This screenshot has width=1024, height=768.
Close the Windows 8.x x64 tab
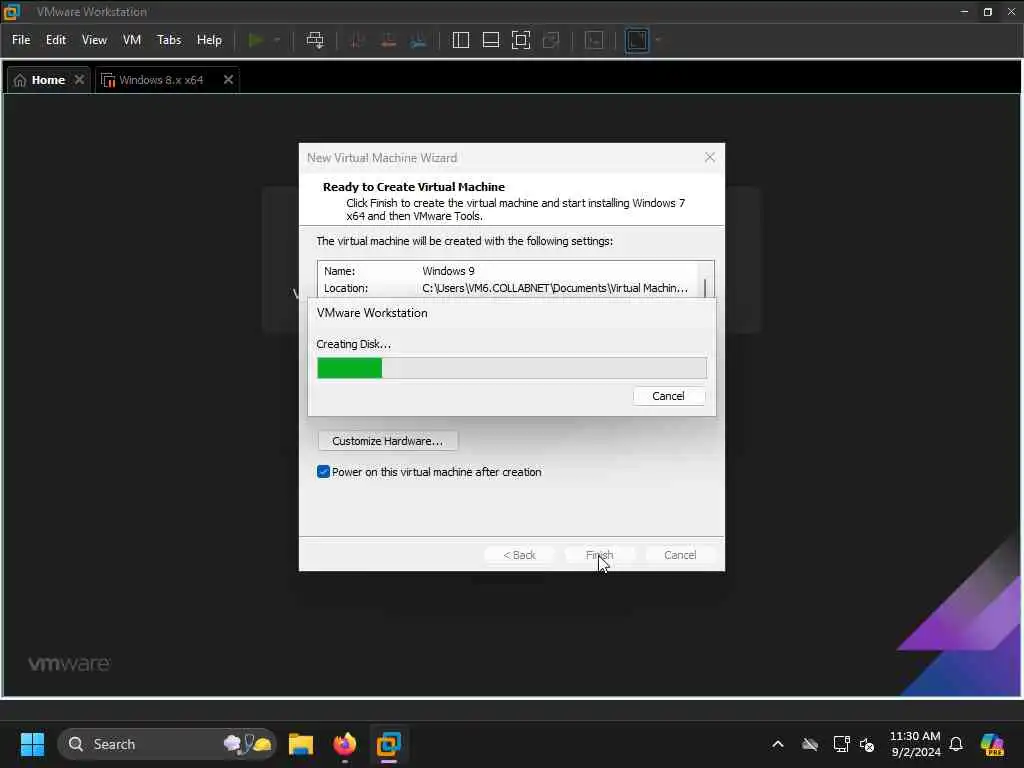228,79
